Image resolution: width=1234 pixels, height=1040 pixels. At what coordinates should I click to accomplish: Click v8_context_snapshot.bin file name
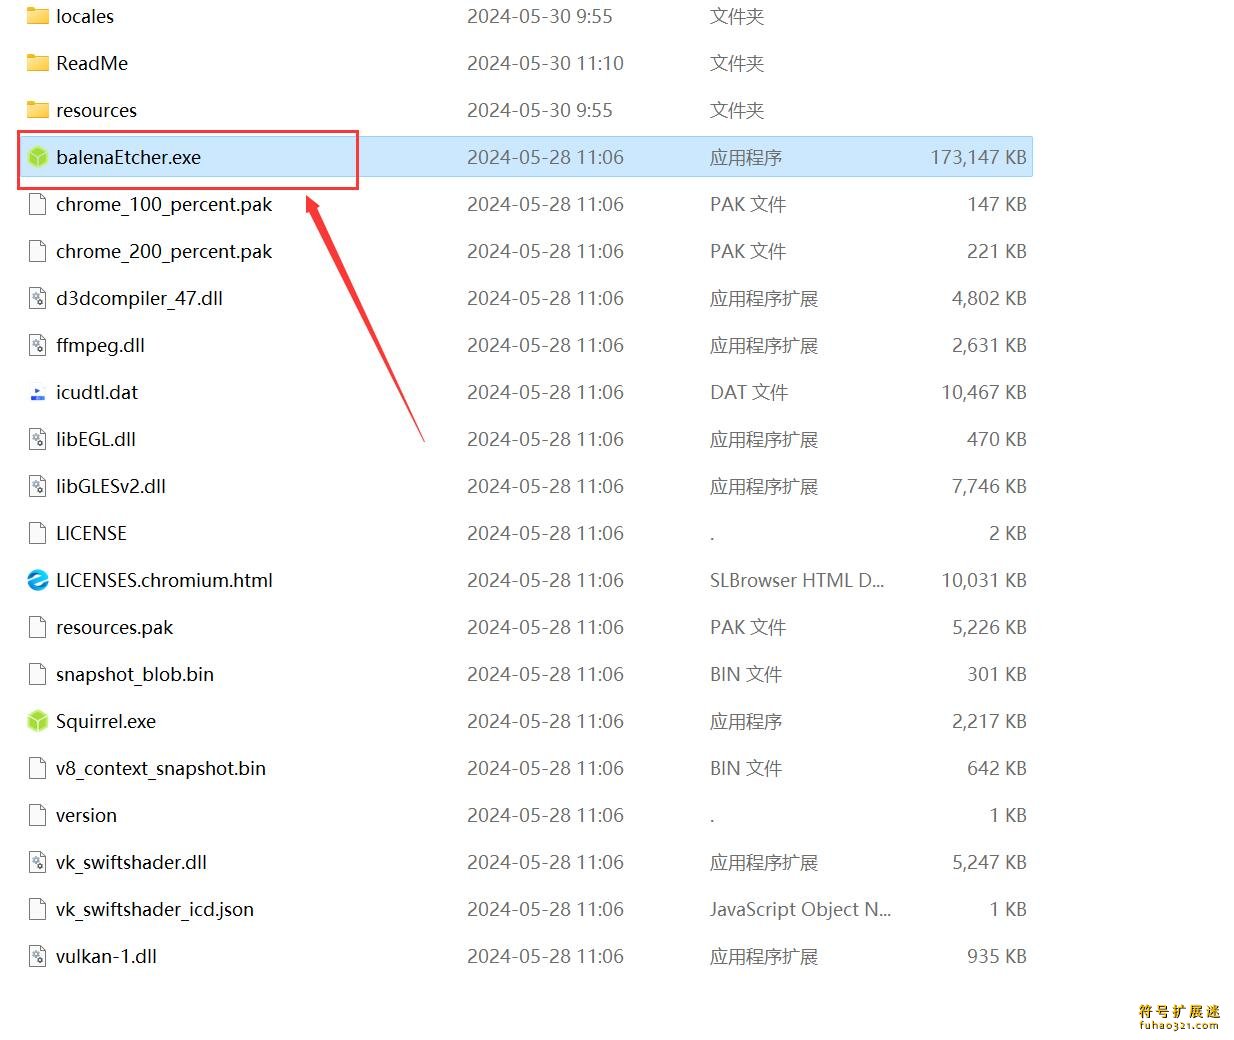click(161, 768)
